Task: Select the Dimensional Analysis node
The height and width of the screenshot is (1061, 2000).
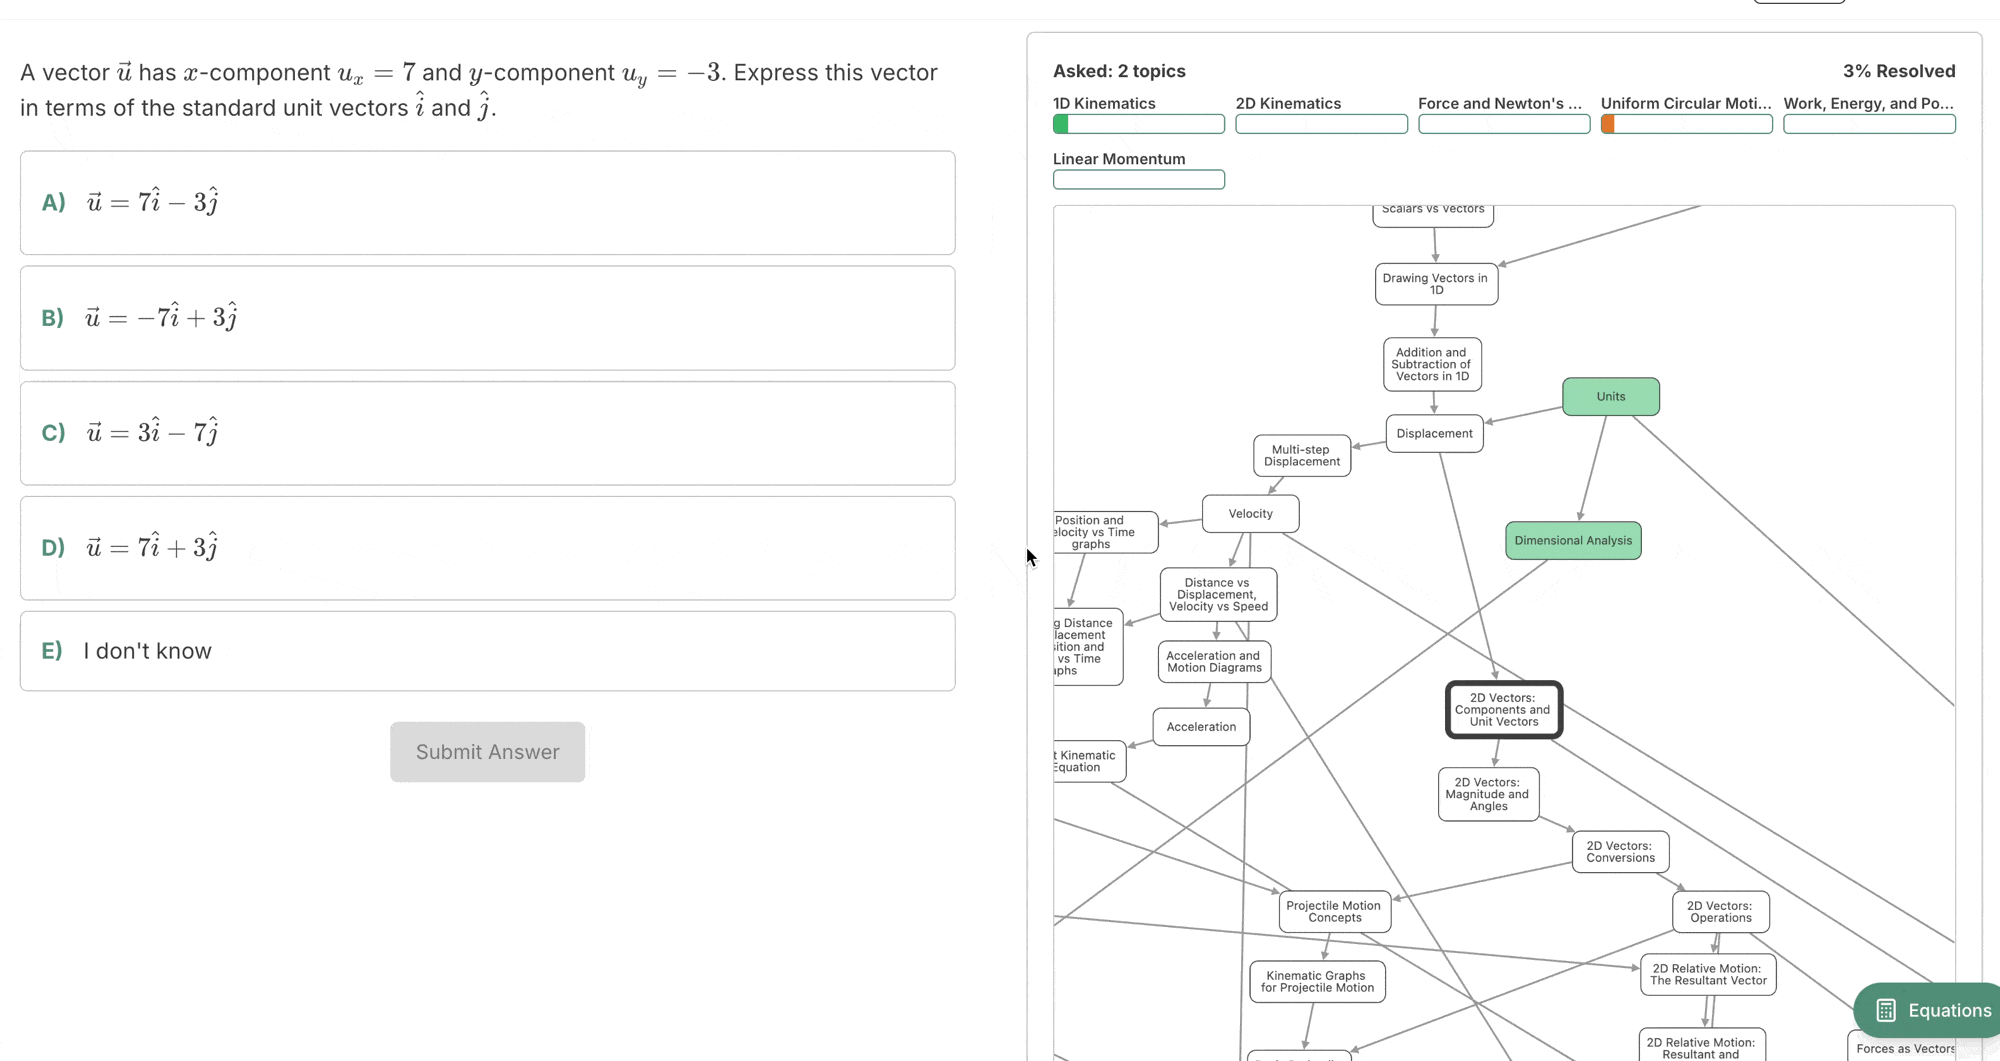Action: (x=1572, y=540)
